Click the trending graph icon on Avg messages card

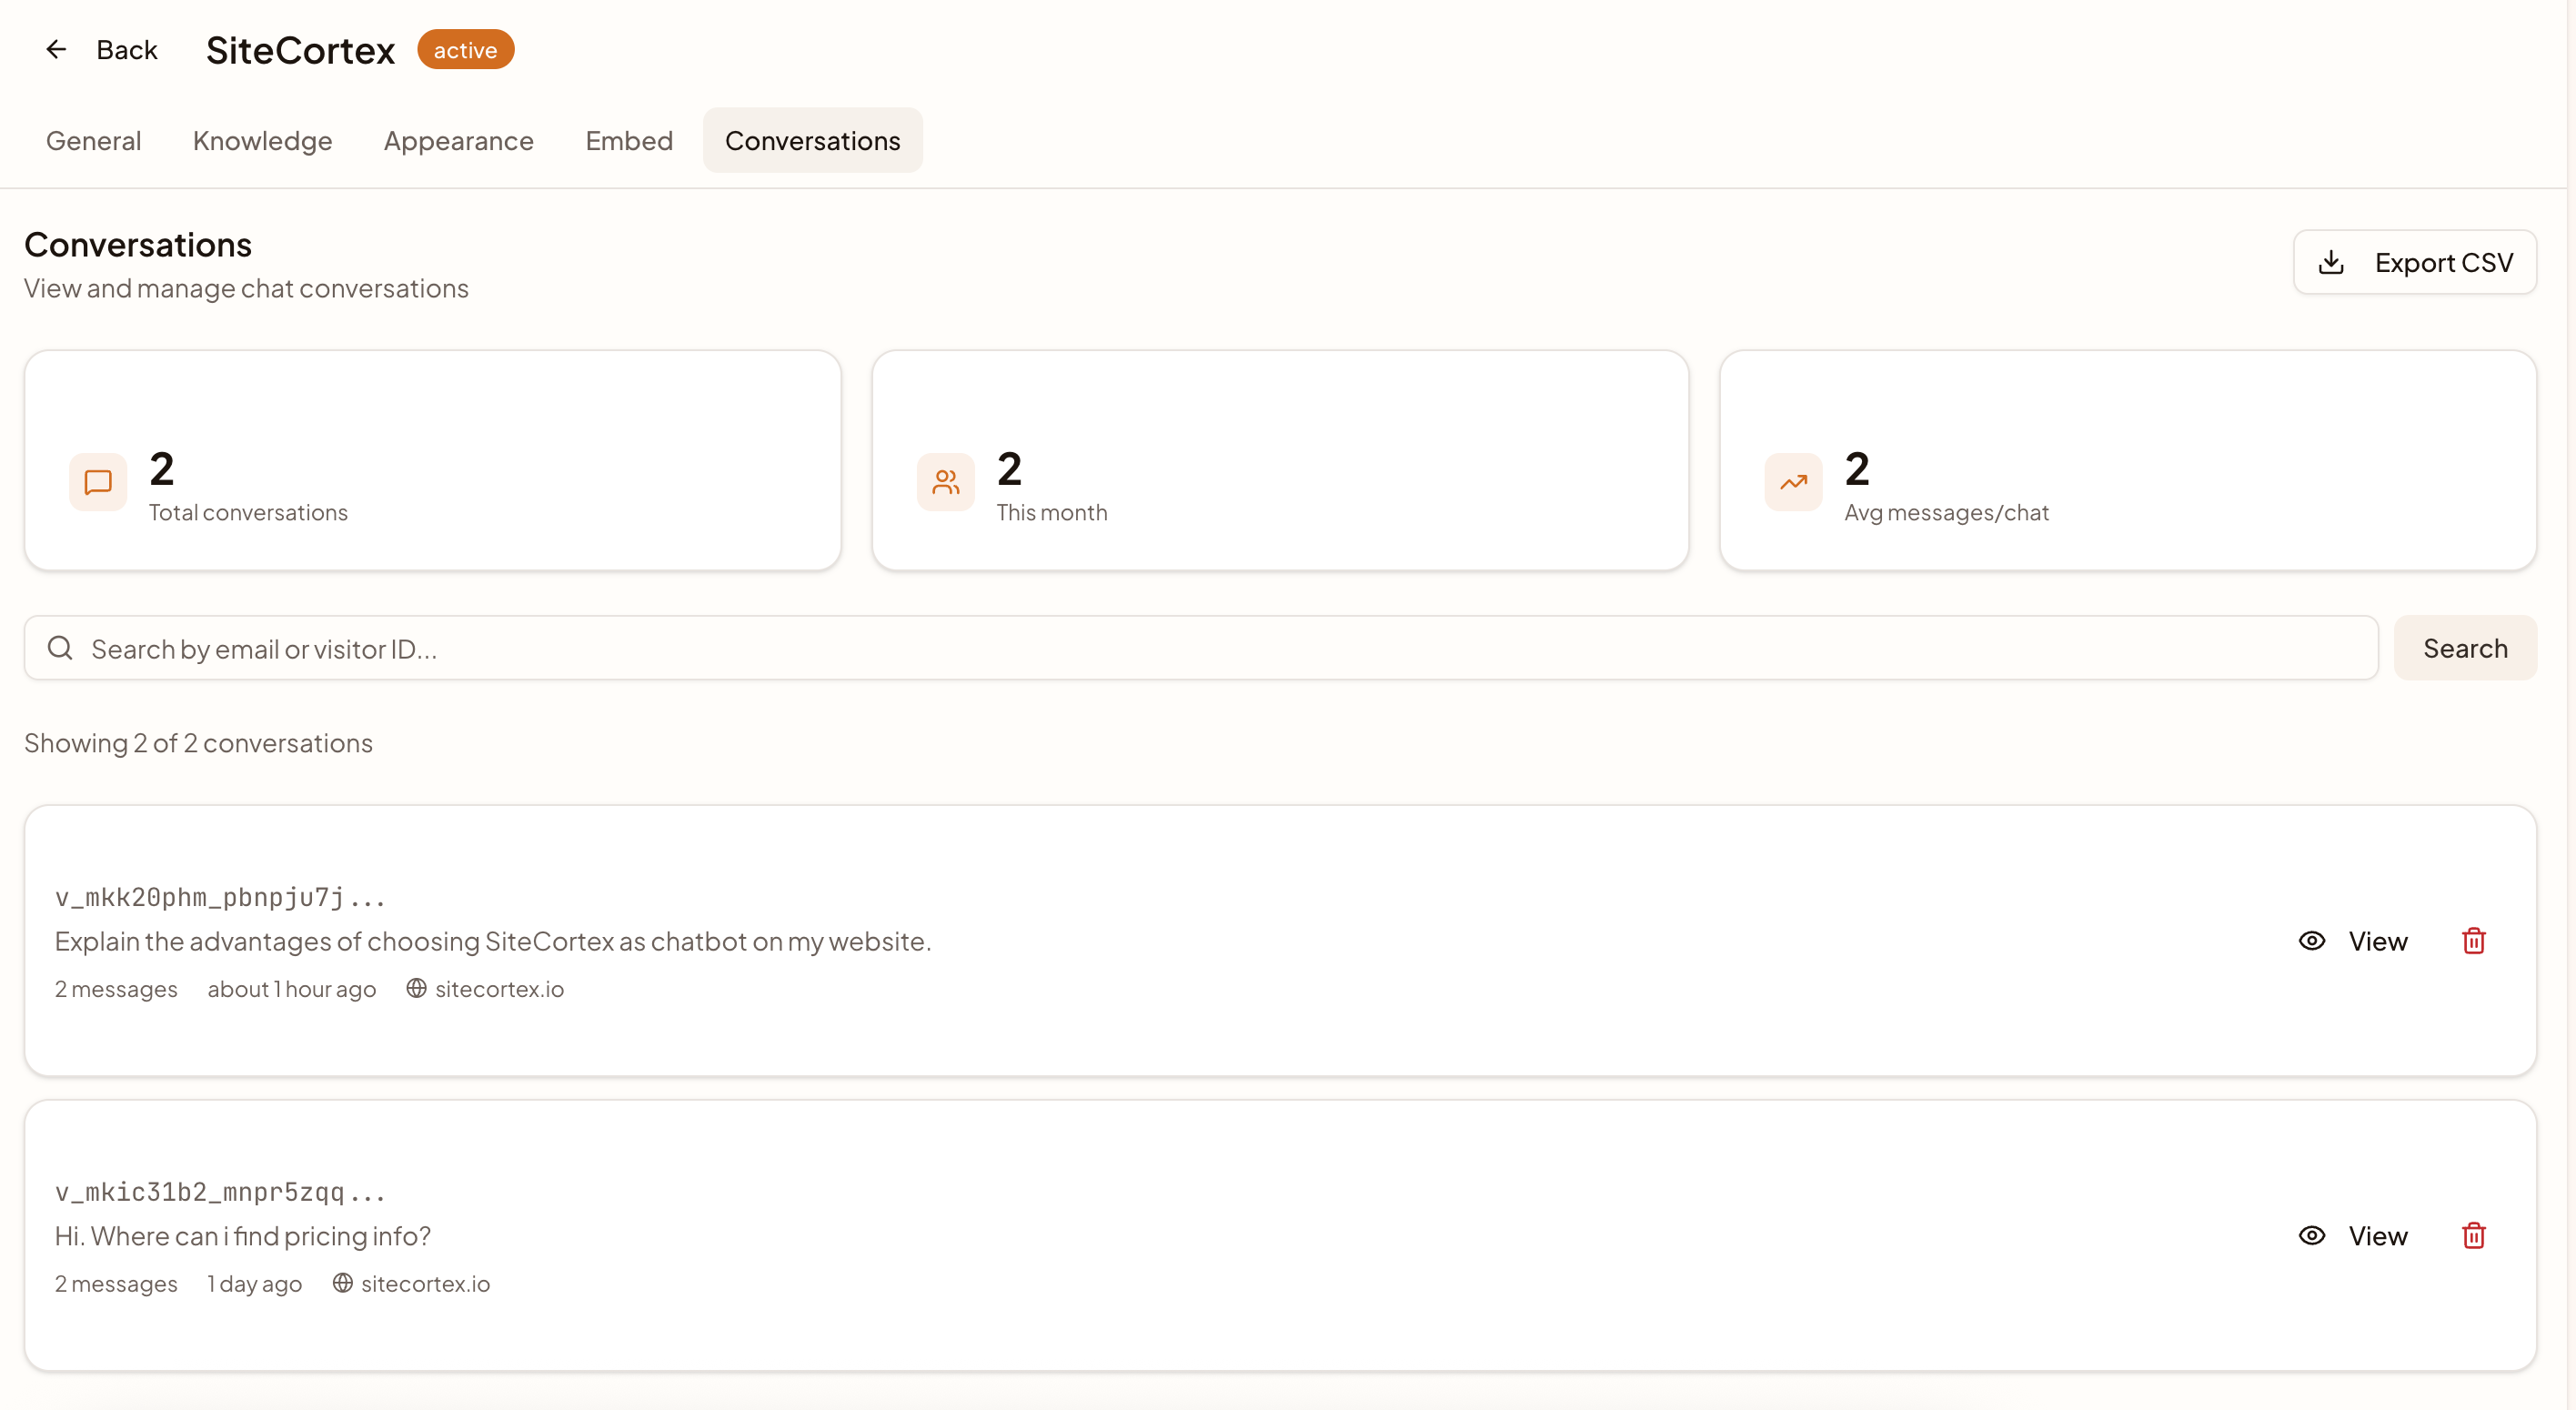pyautogui.click(x=1792, y=483)
